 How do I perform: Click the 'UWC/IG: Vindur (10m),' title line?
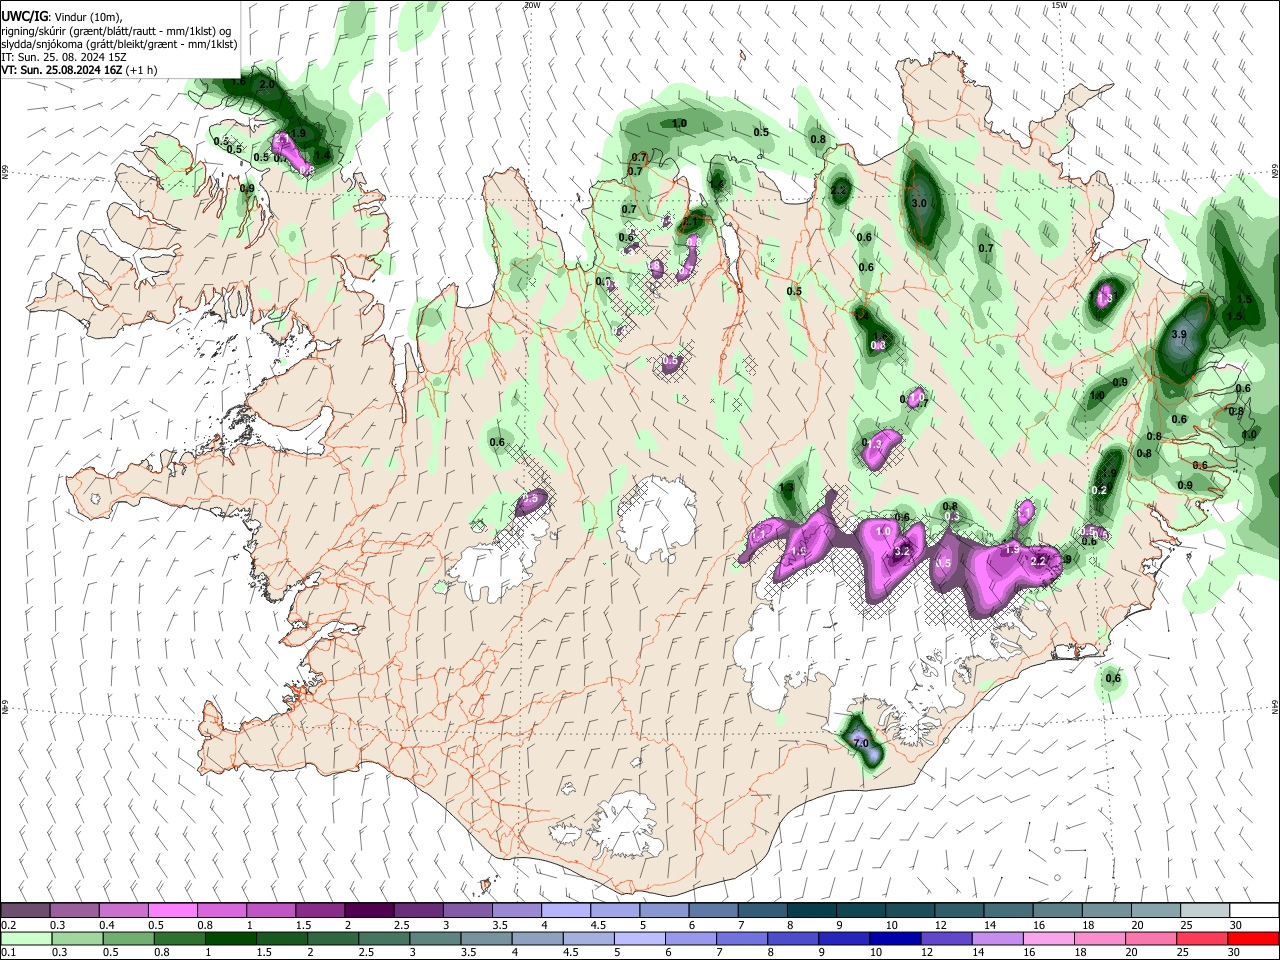click(61, 17)
